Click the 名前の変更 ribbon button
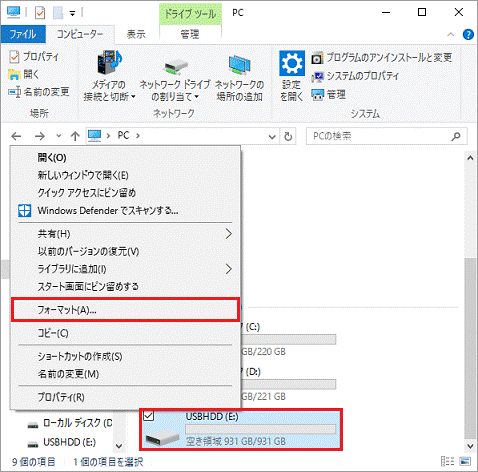The width and height of the screenshot is (478, 472). point(39,92)
